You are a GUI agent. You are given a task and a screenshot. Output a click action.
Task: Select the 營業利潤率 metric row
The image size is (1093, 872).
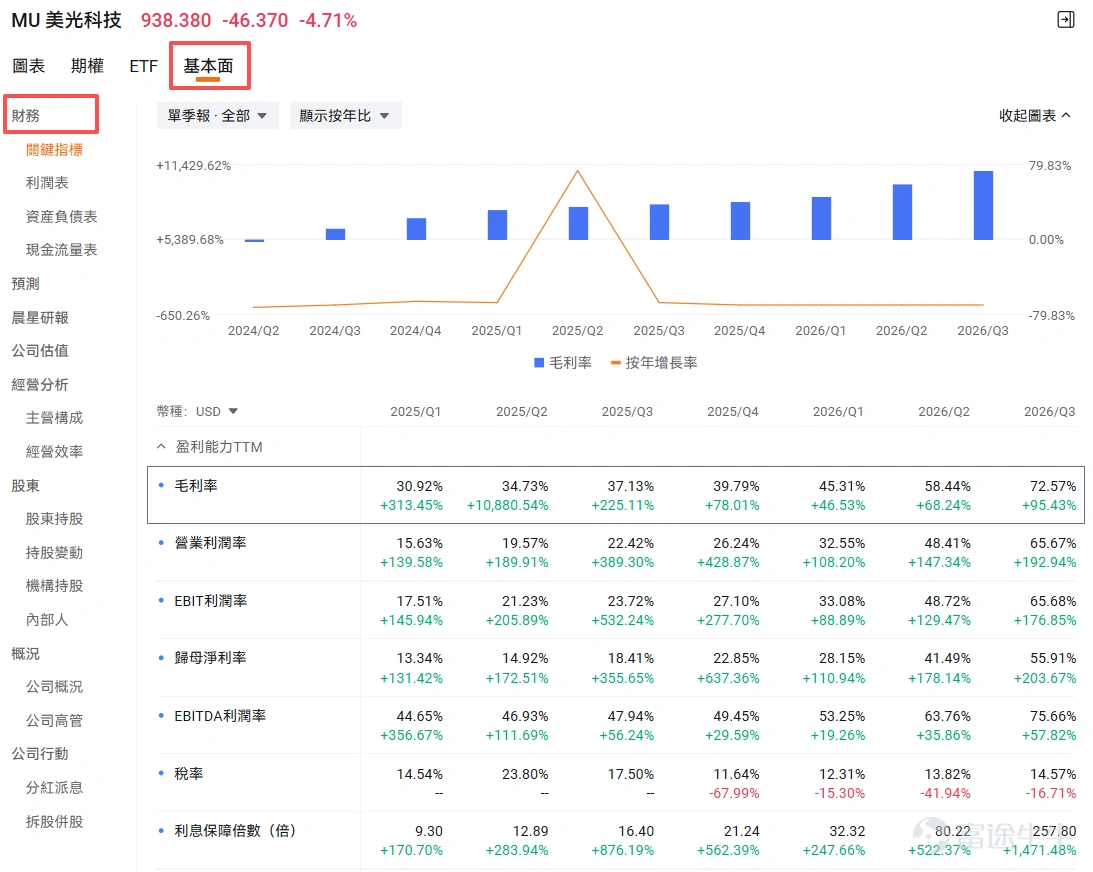(616, 552)
